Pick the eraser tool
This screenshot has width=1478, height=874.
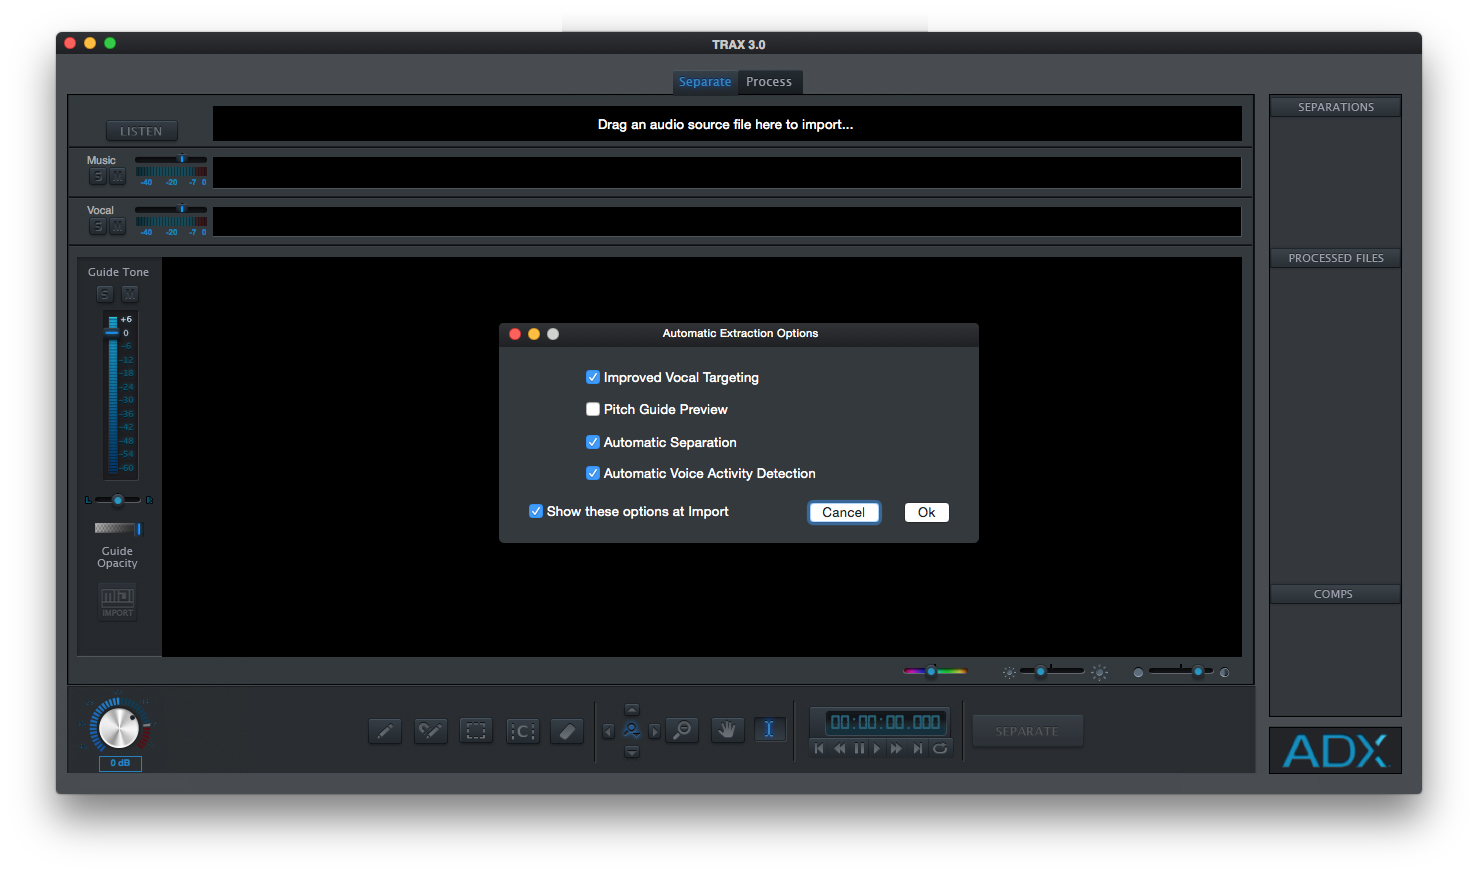point(567,731)
